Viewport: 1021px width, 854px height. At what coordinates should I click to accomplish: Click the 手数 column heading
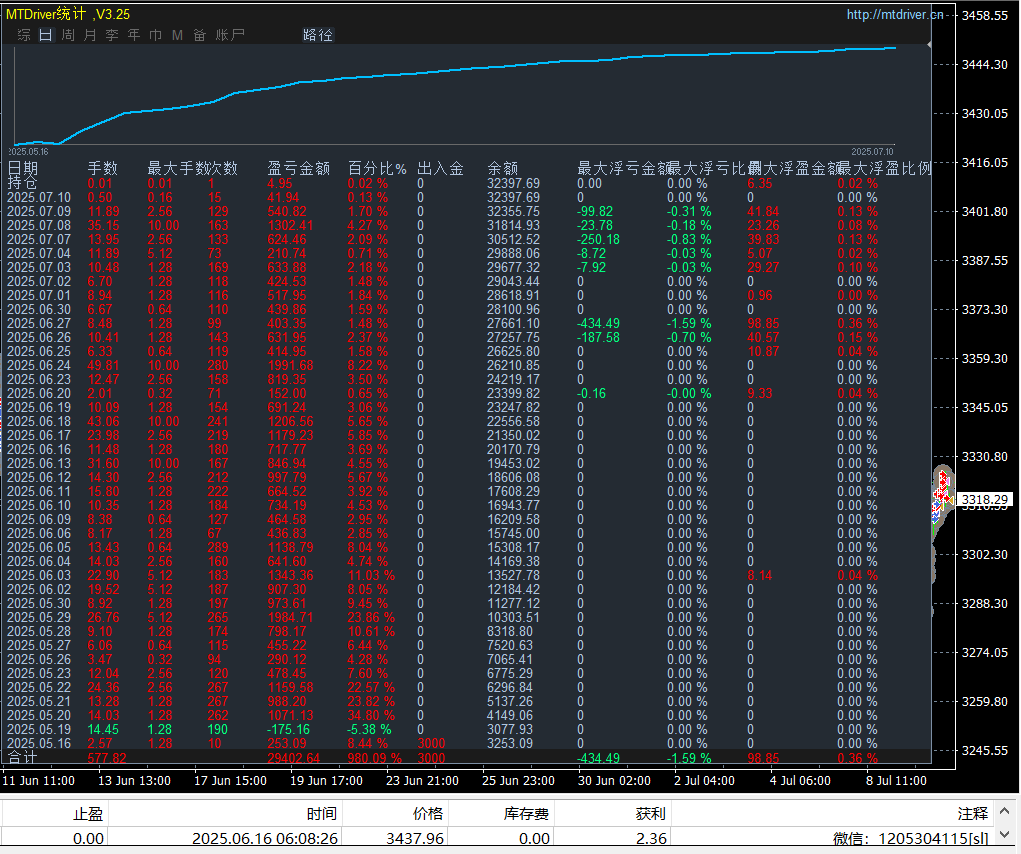(x=103, y=169)
